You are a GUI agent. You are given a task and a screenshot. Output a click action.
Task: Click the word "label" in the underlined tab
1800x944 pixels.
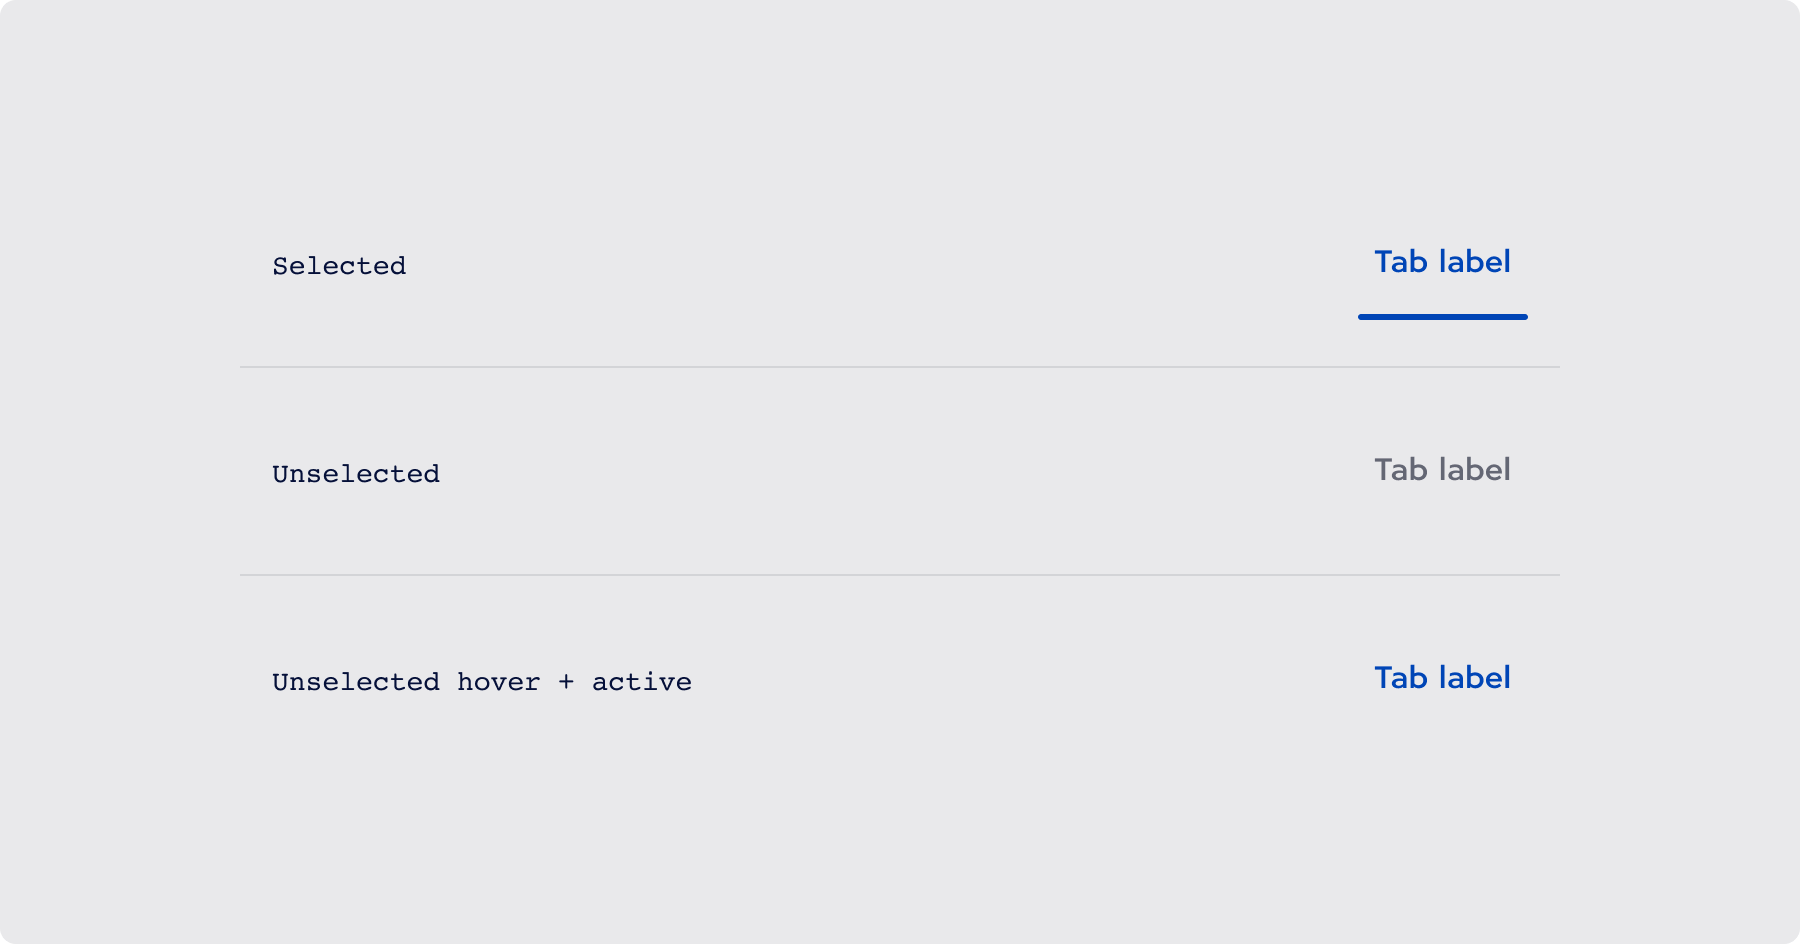pos(1474,262)
